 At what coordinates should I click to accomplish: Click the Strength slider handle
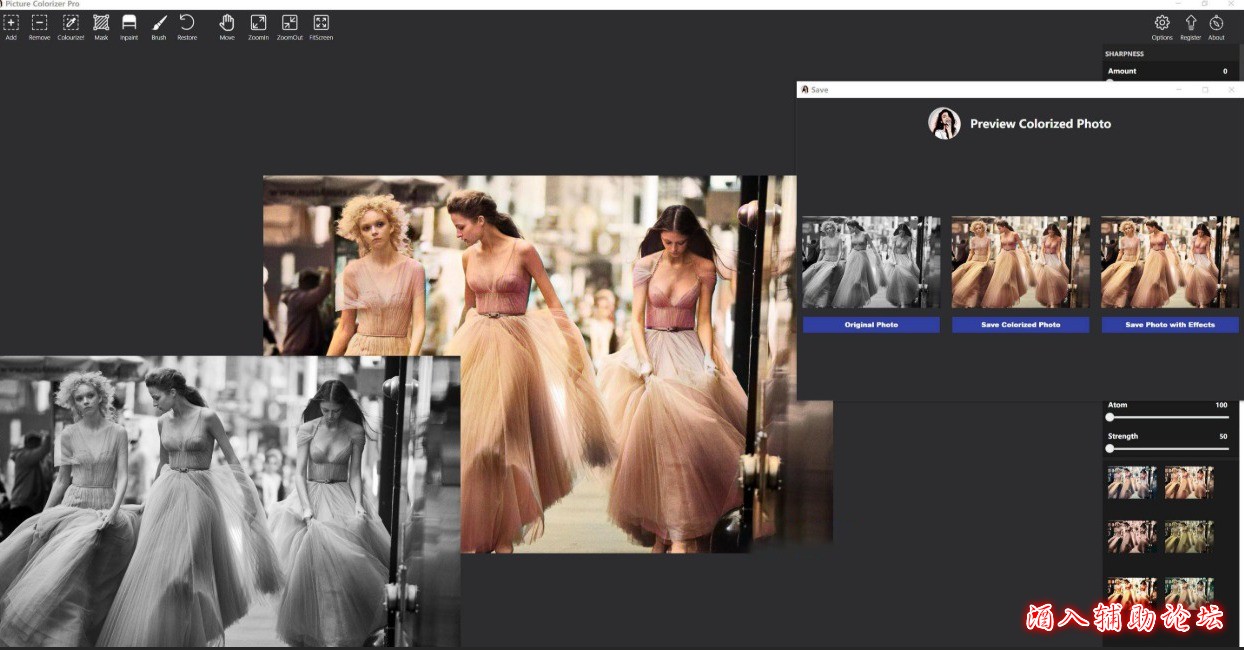click(x=1110, y=449)
